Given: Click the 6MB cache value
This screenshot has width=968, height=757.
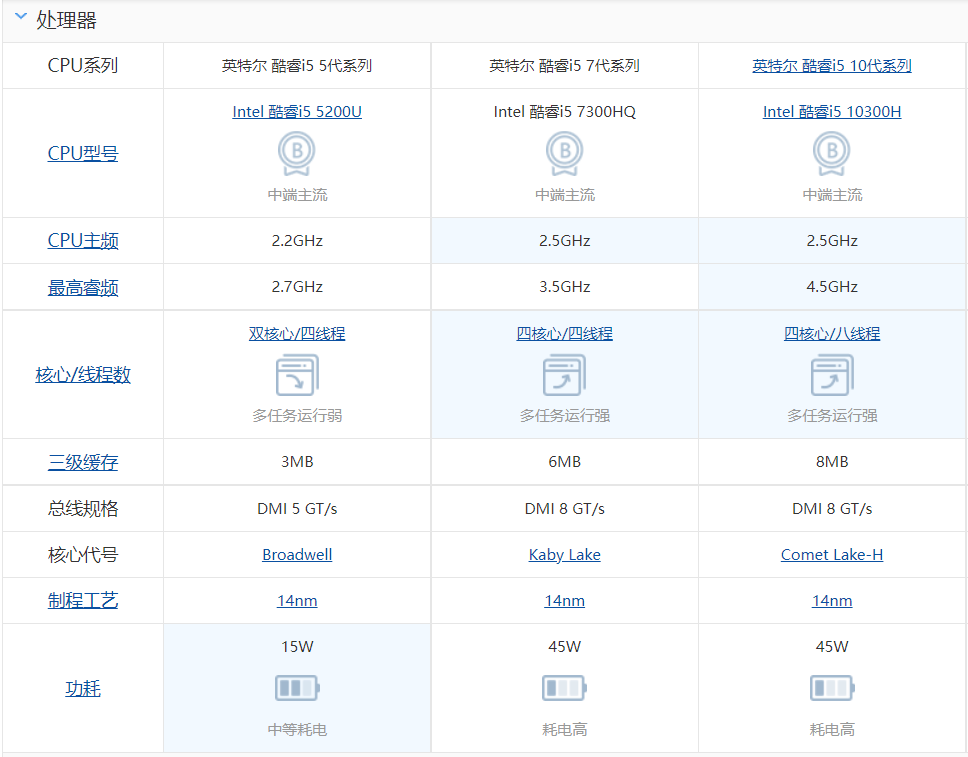Looking at the screenshot, I should coord(564,462).
